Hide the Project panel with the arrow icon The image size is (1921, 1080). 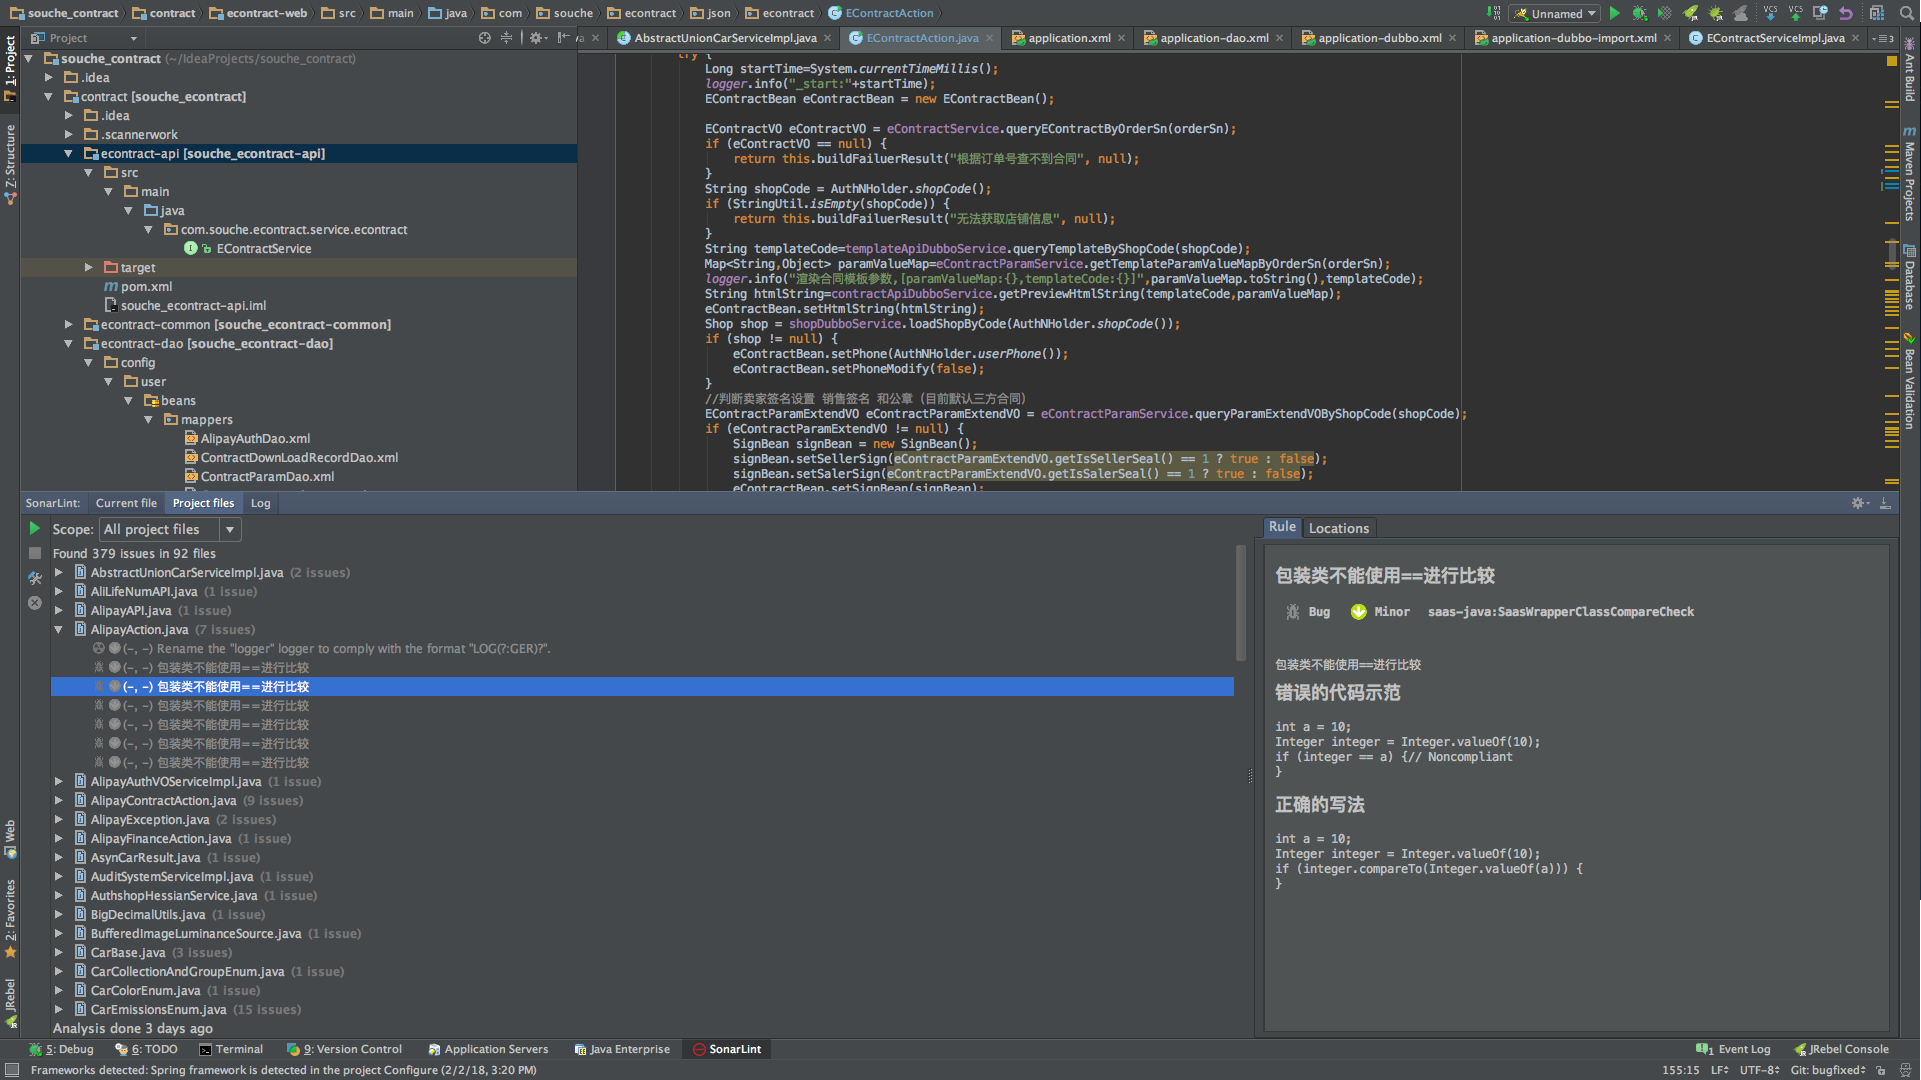tap(564, 38)
